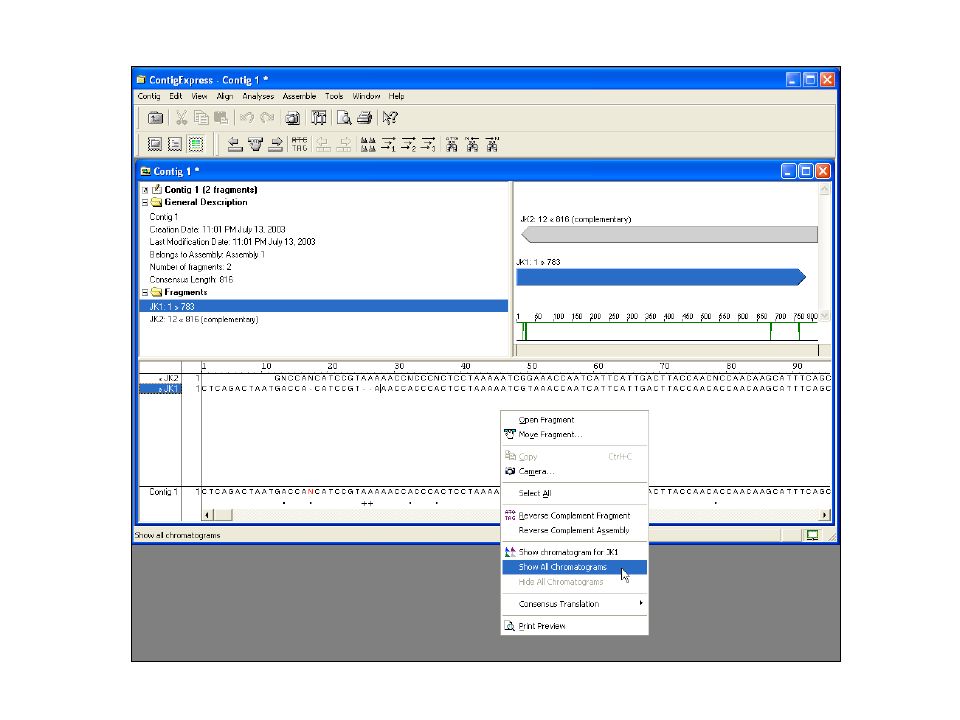Click the Redo toolbar icon
The height and width of the screenshot is (720, 960).
pyautogui.click(x=267, y=118)
